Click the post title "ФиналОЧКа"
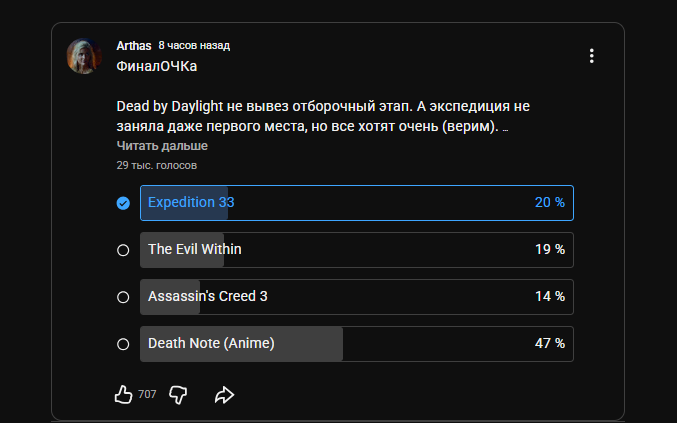Image resolution: width=677 pixels, height=423 pixels. (x=157, y=66)
